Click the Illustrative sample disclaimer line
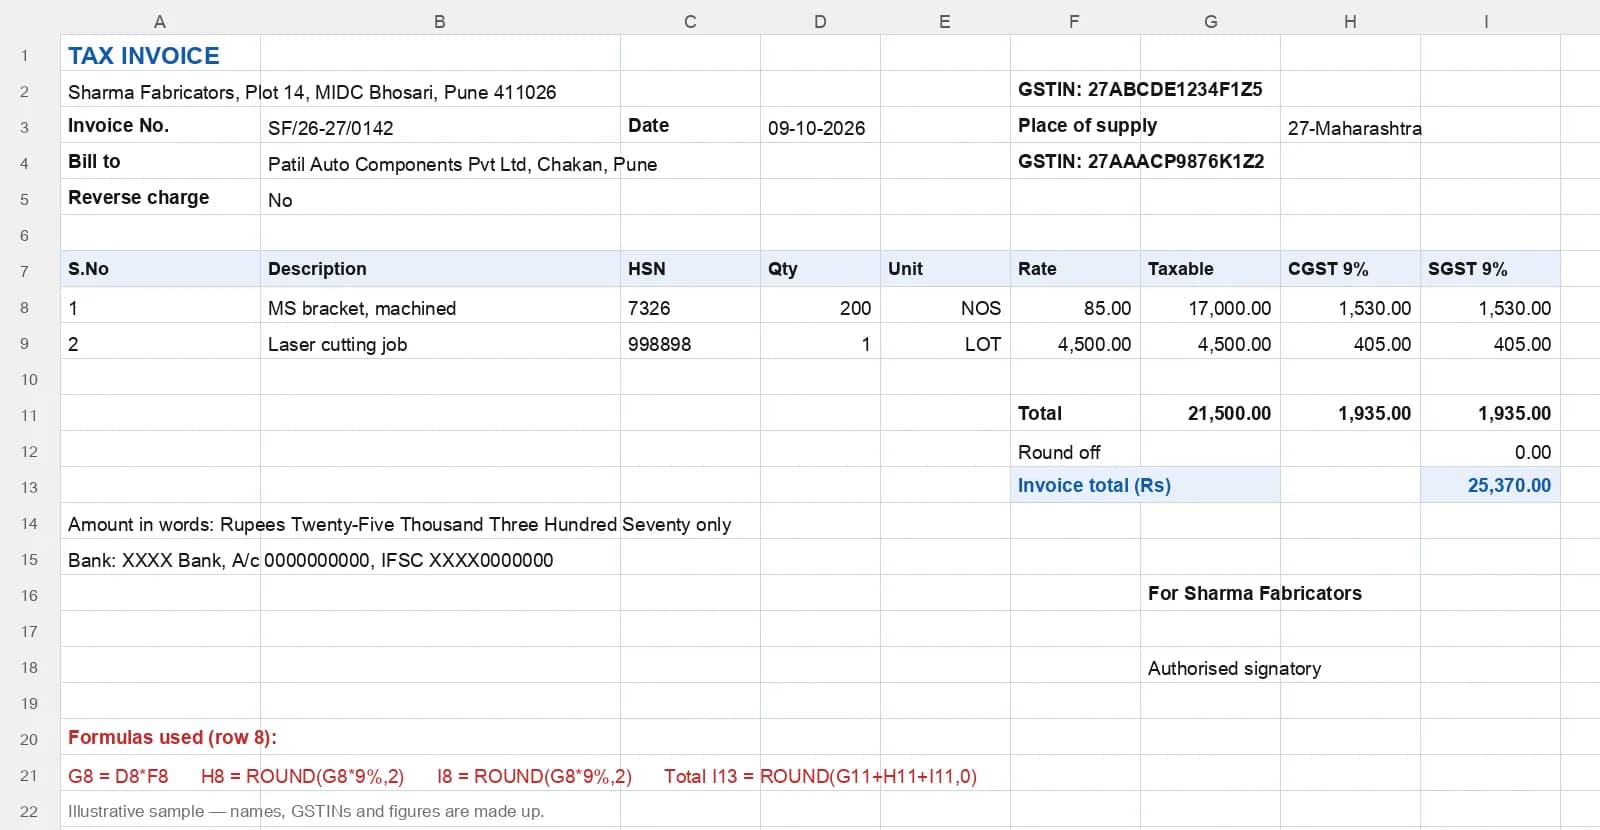 [306, 811]
